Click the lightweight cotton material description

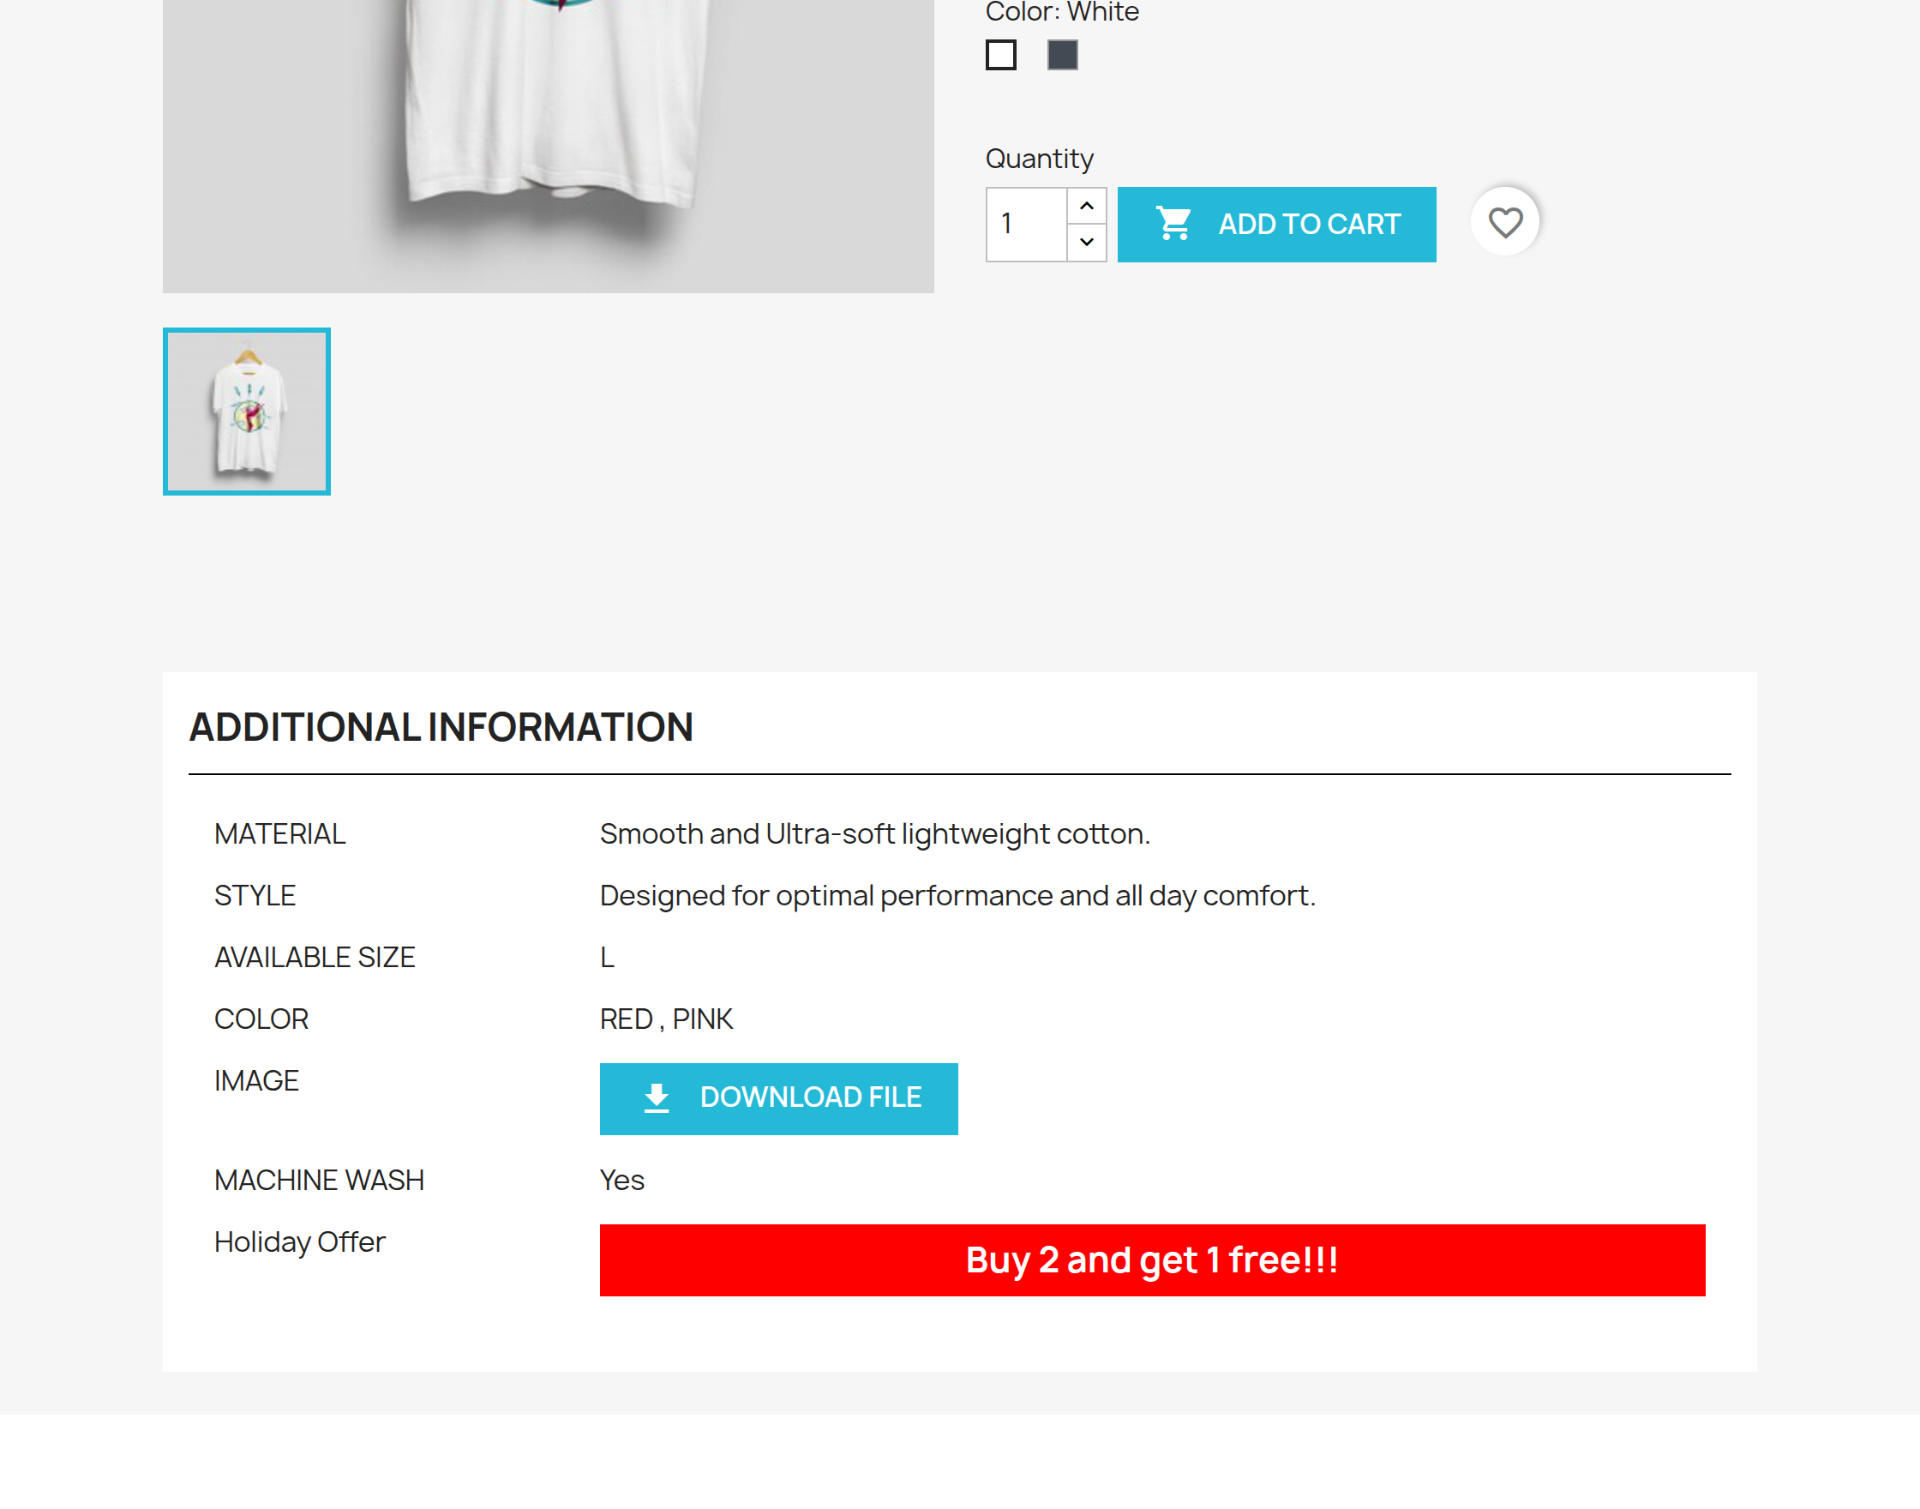tap(875, 834)
